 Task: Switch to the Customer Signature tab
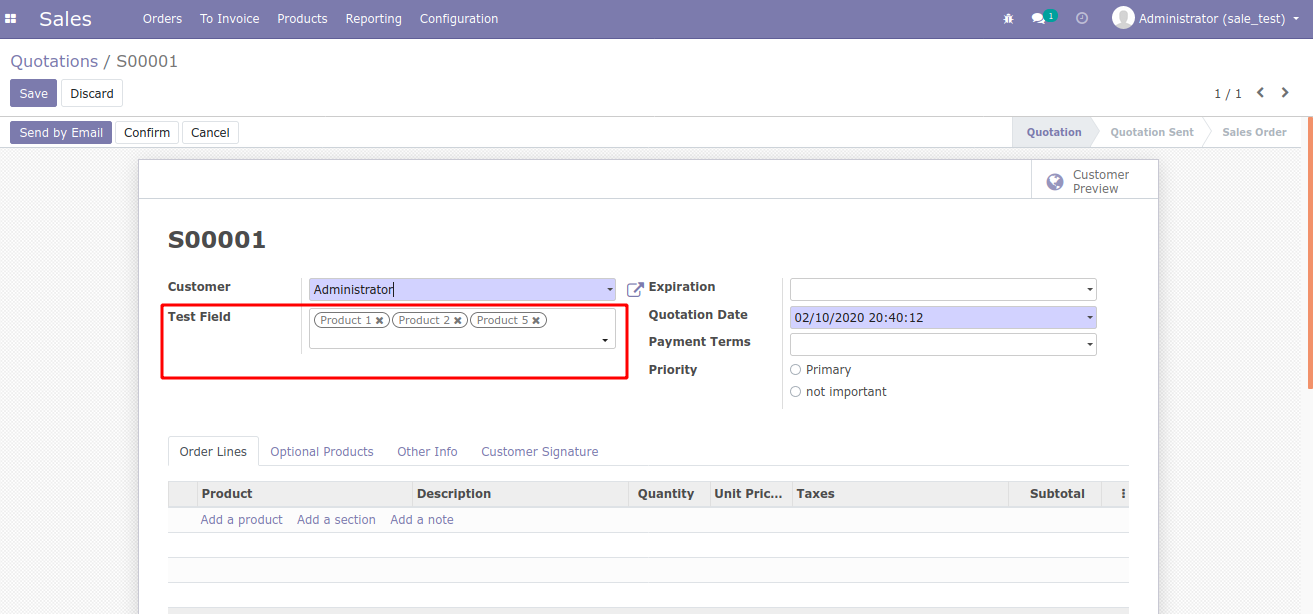[540, 452]
